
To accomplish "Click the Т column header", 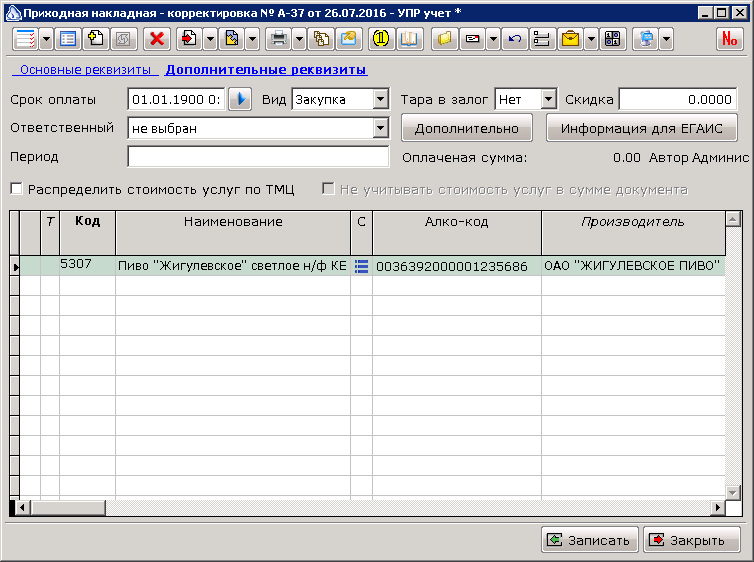I will coord(50,233).
